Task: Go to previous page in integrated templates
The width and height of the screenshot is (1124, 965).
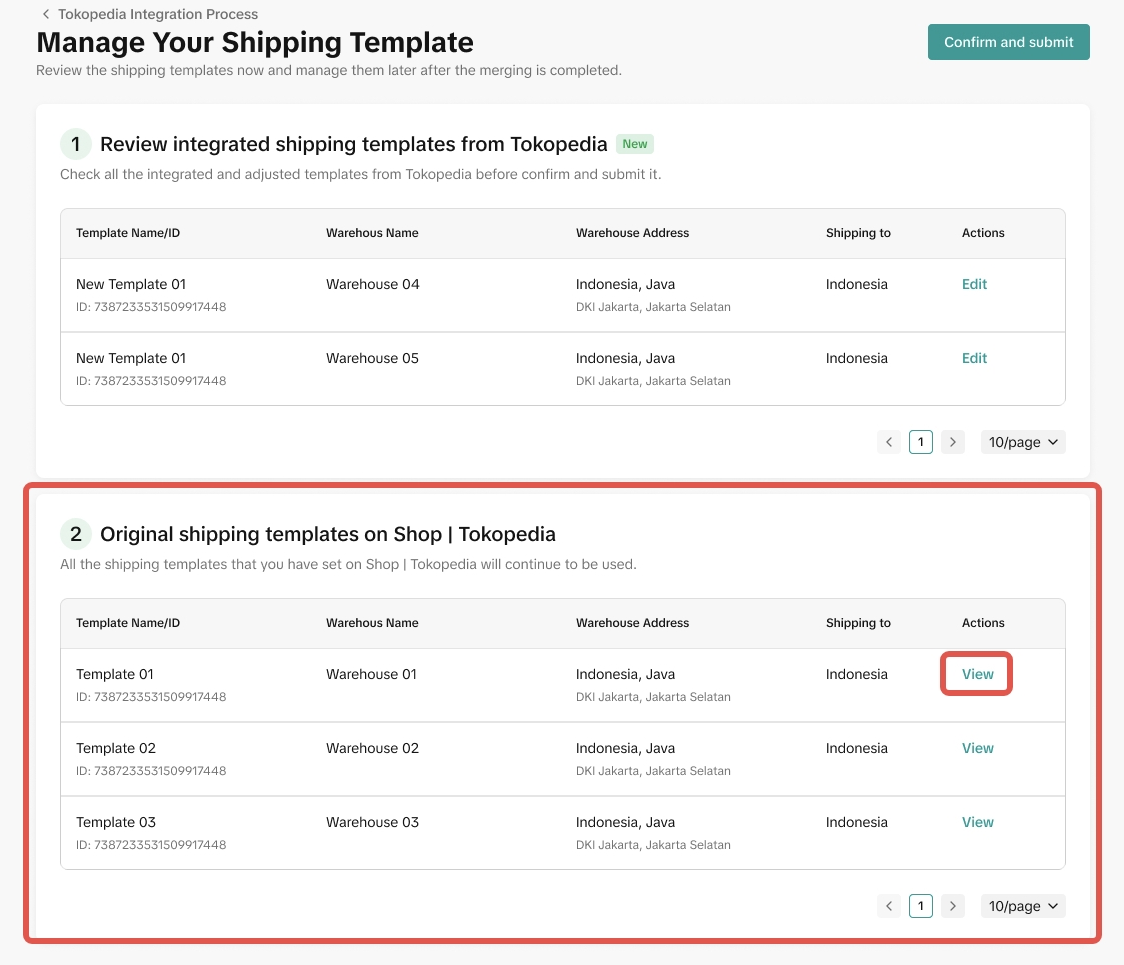Action: point(889,442)
